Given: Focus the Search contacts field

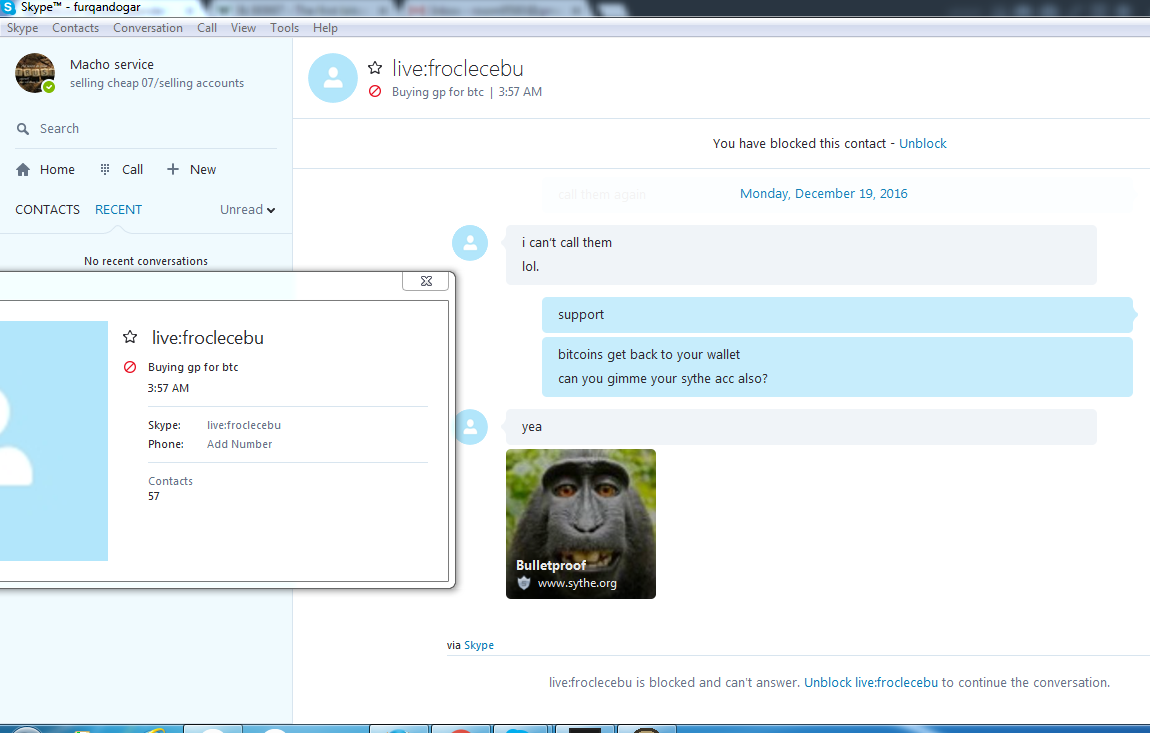Looking at the screenshot, I should [146, 128].
